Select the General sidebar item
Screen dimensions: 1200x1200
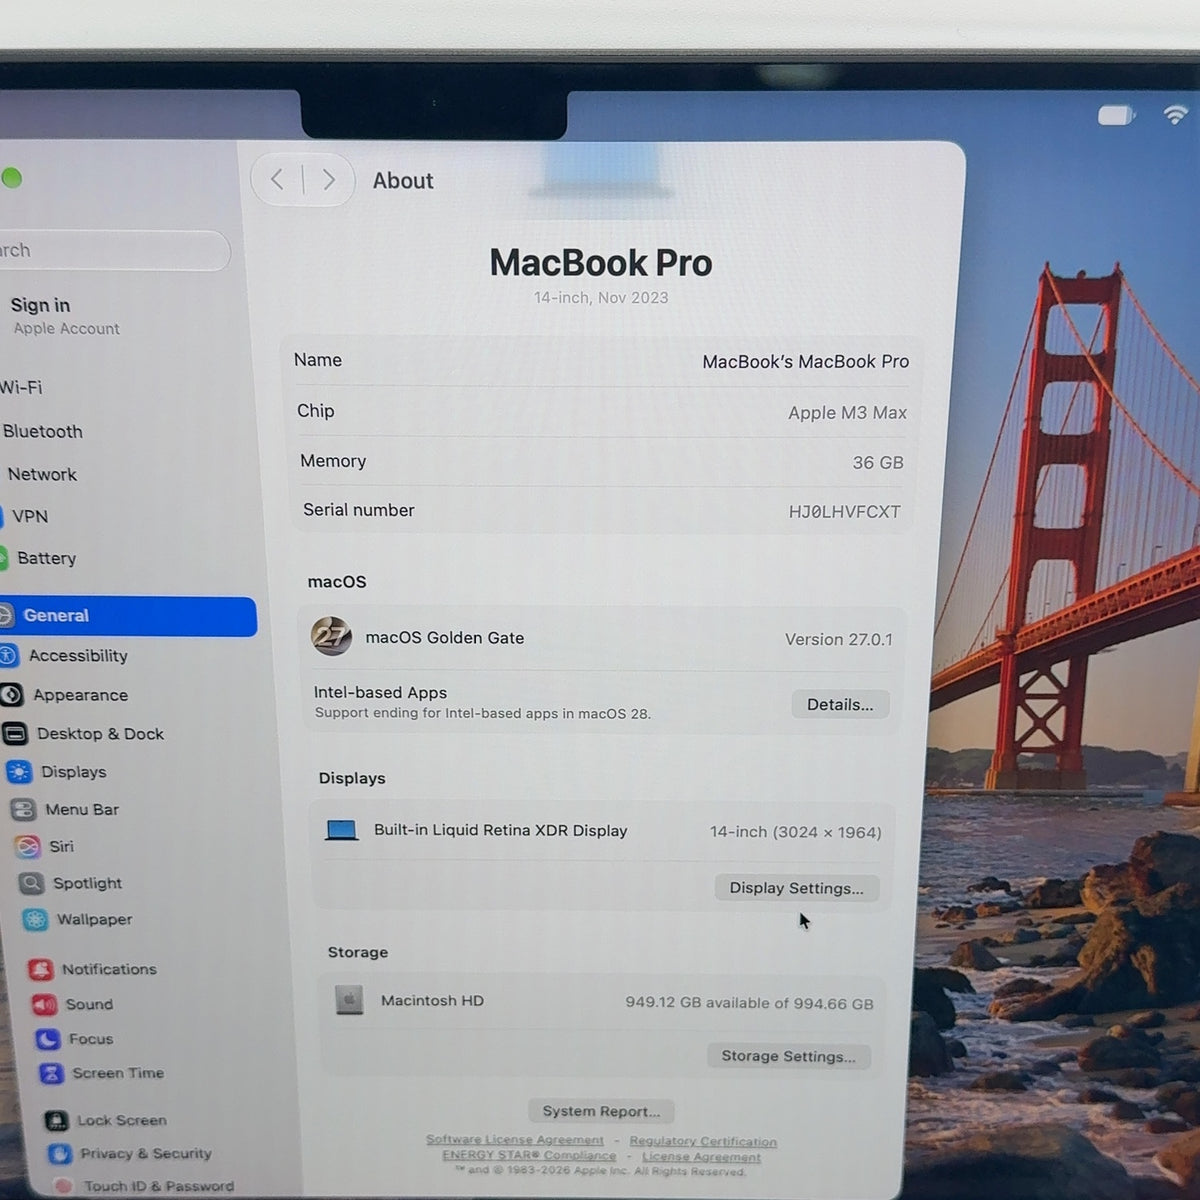[x=128, y=616]
